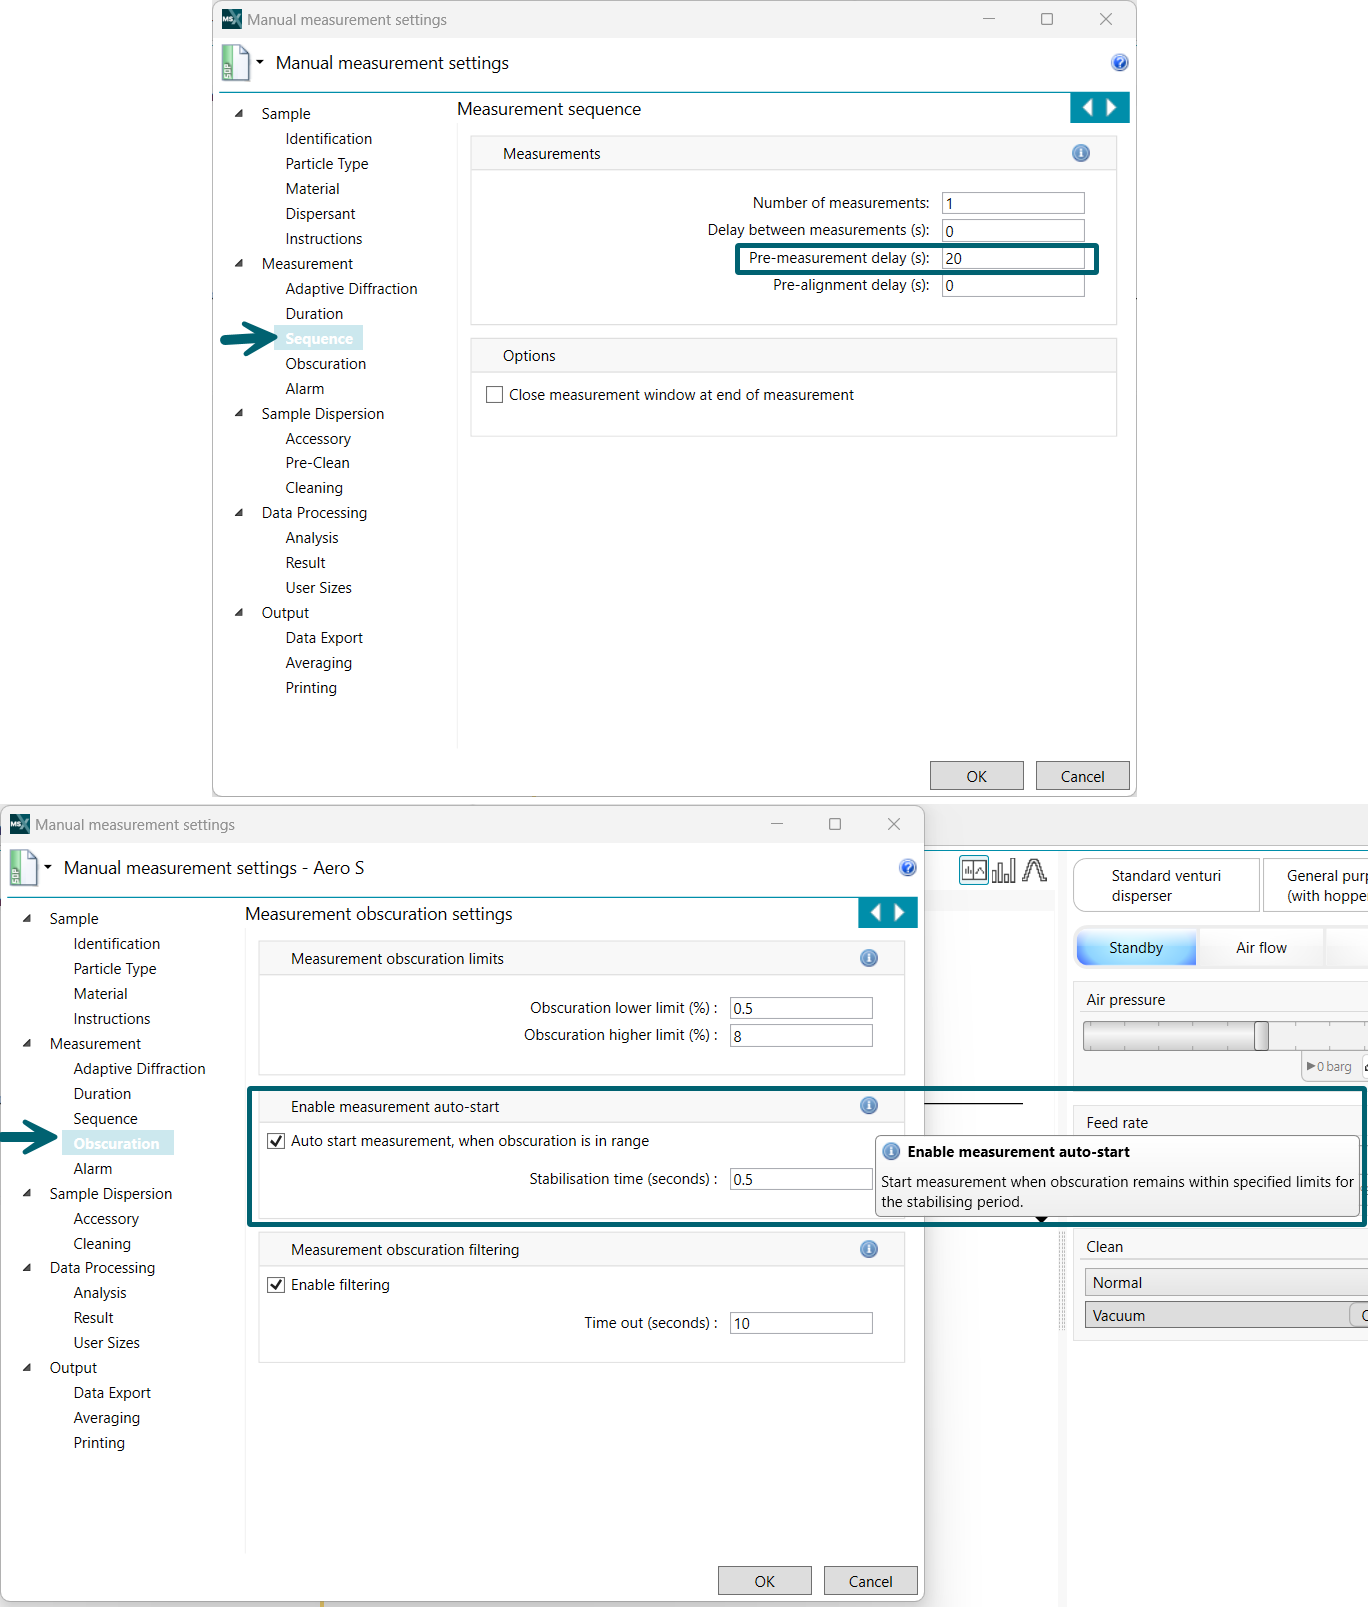Click the SOP document icon in Aero S window

(23, 868)
